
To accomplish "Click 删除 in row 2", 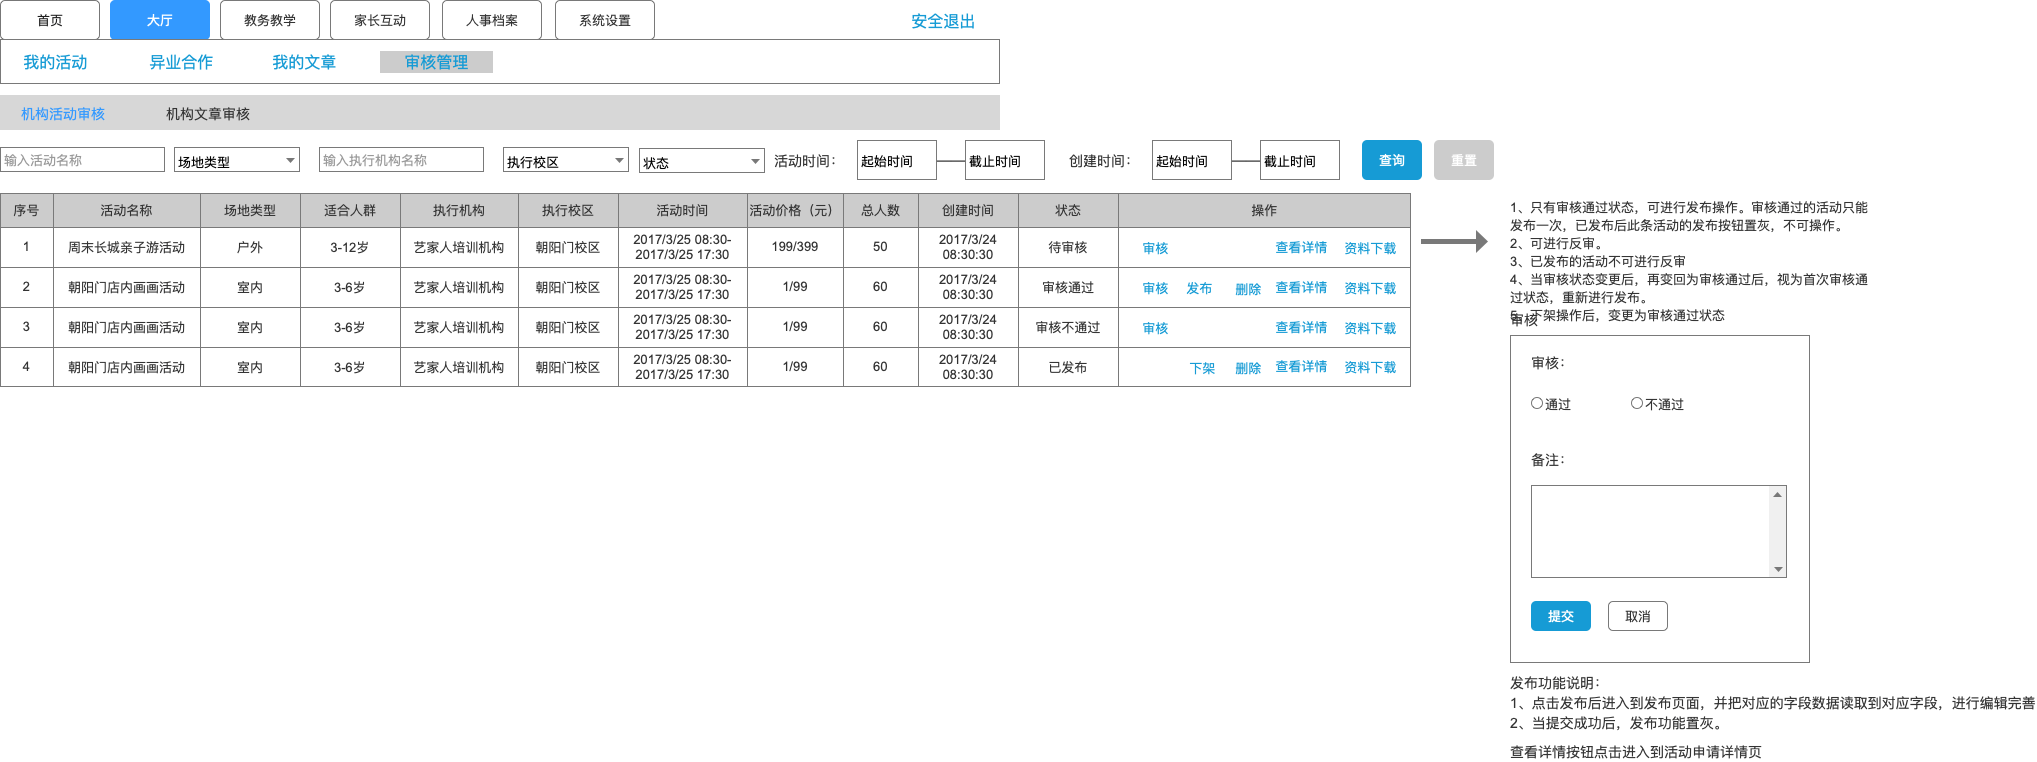I will (x=1248, y=289).
